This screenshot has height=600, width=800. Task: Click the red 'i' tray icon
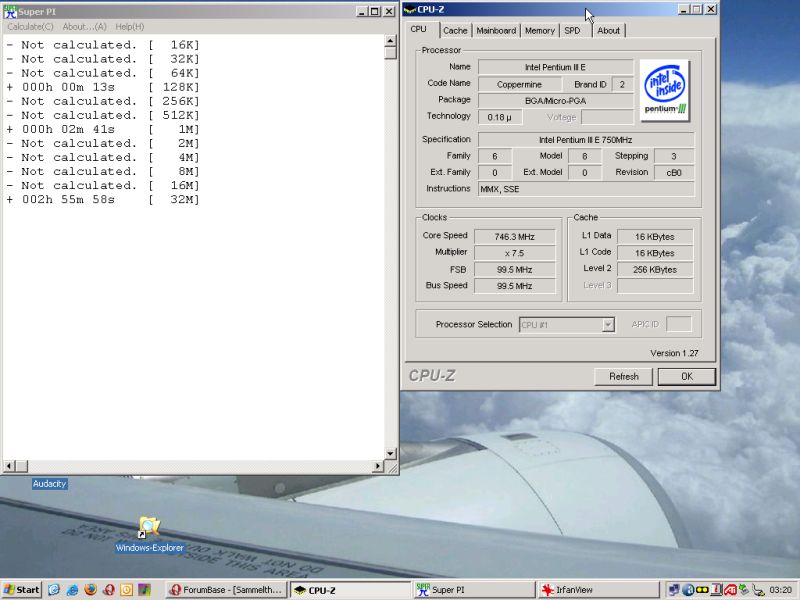coord(716,590)
